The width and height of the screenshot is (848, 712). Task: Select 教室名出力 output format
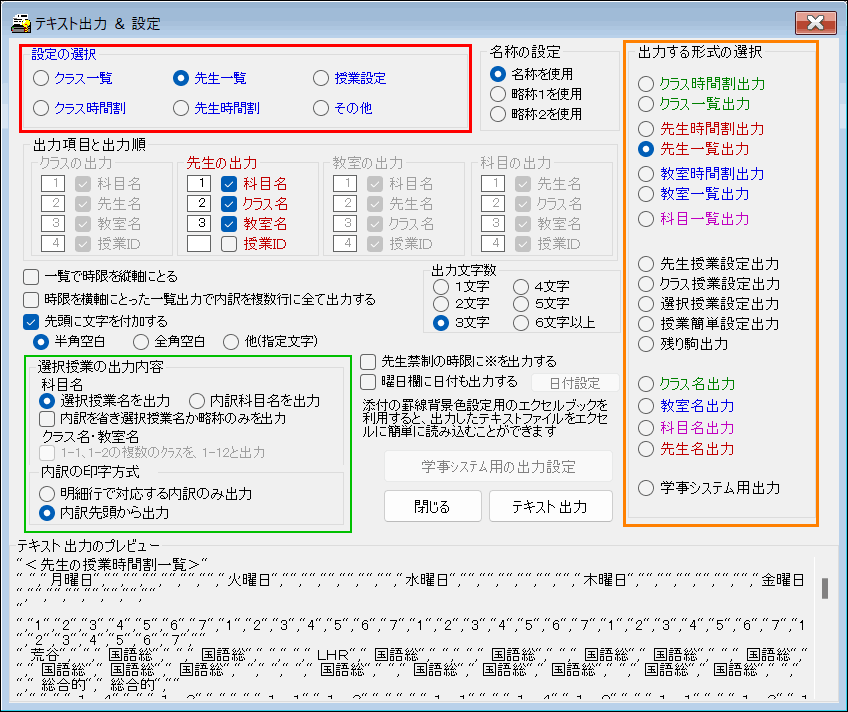pos(646,406)
